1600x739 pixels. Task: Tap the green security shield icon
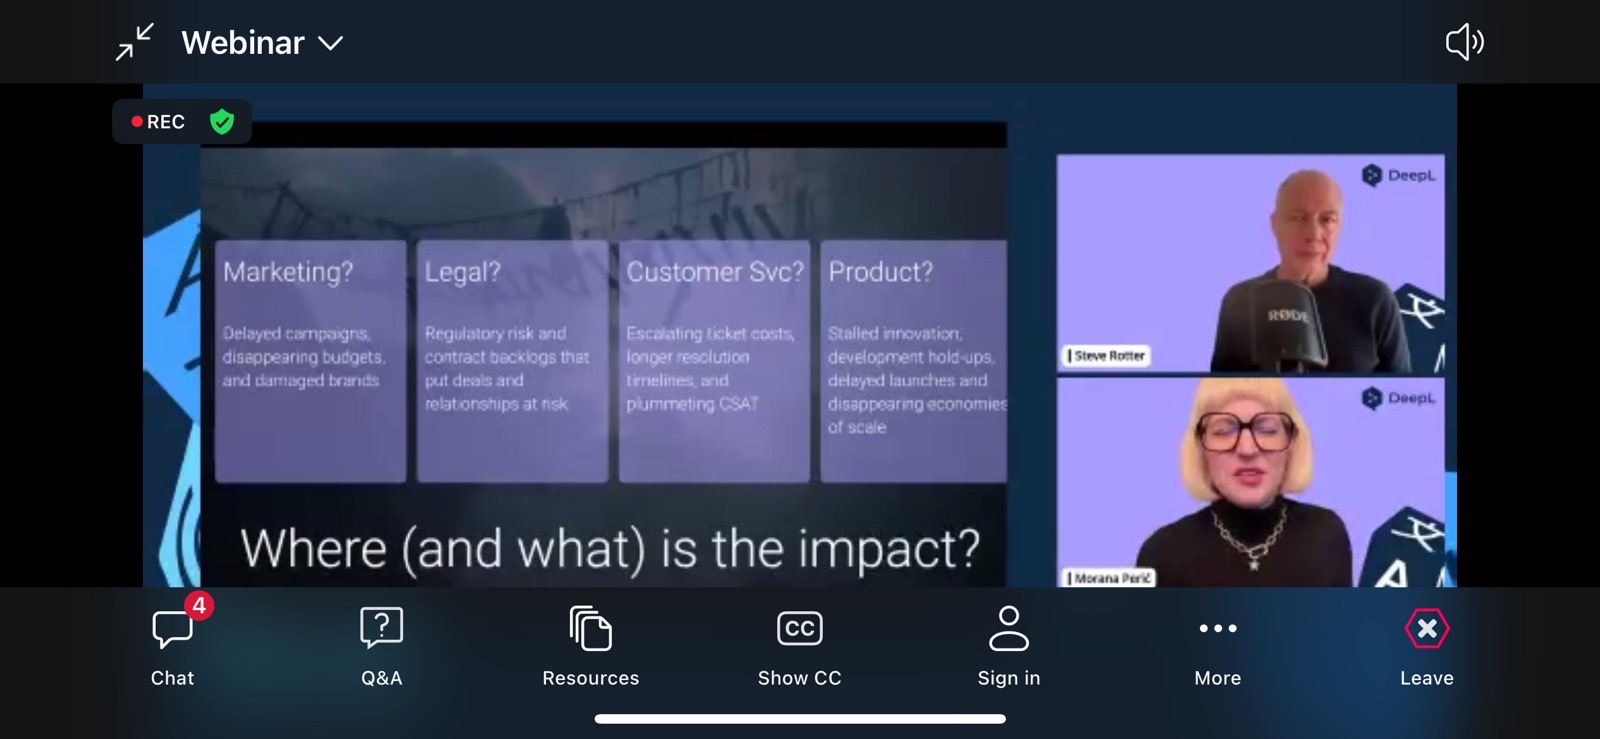coord(222,122)
